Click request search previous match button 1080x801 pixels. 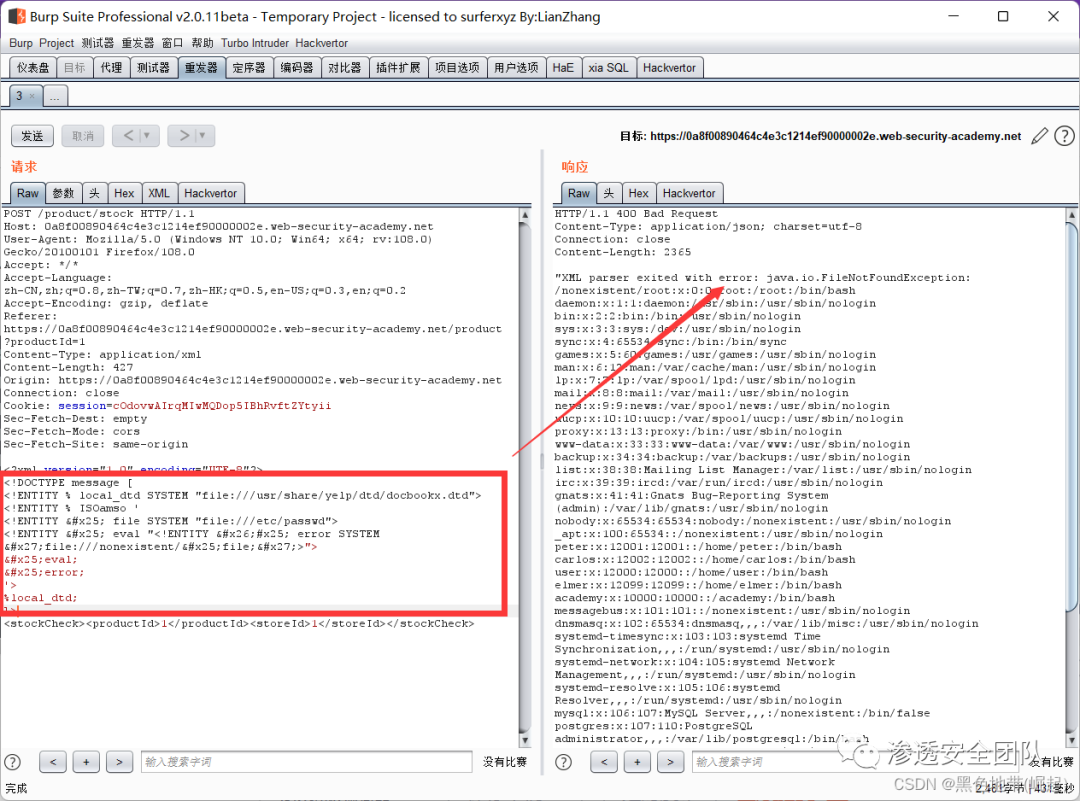pos(53,762)
